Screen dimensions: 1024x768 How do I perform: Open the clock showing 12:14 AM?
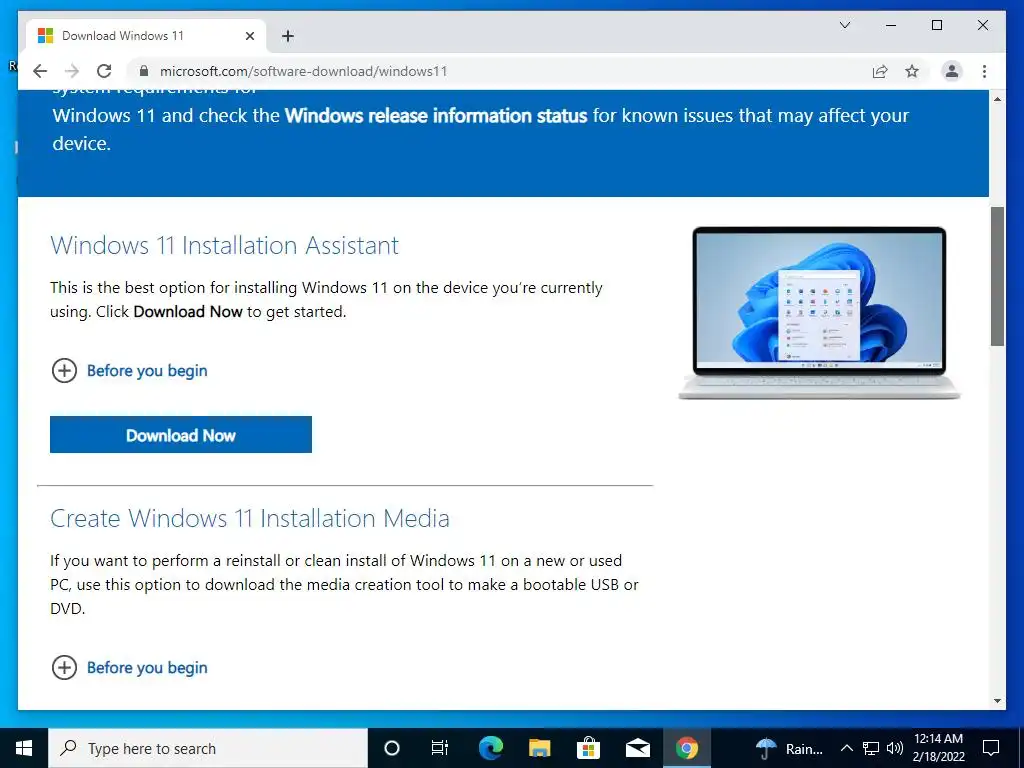coord(938,748)
